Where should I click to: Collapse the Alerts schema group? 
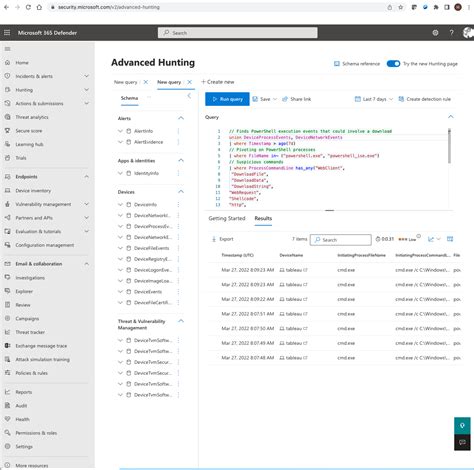[181, 118]
